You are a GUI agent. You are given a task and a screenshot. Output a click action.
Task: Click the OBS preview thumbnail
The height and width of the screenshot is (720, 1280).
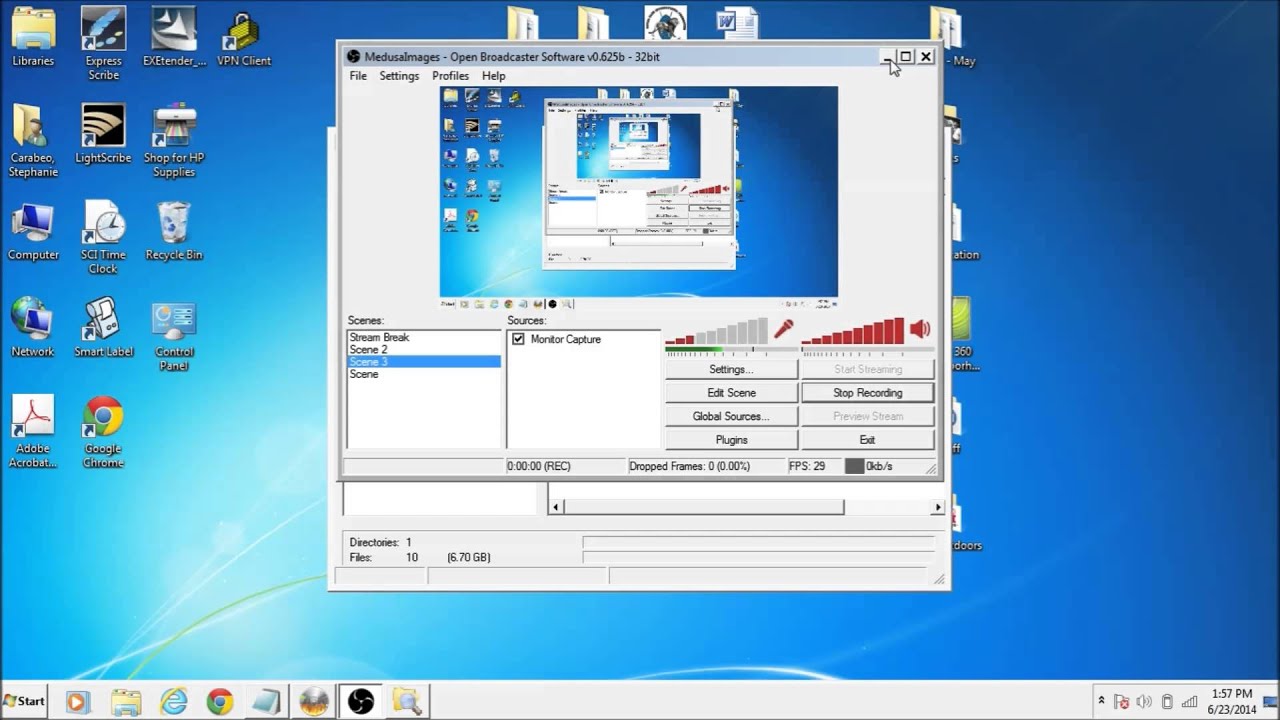pos(639,197)
